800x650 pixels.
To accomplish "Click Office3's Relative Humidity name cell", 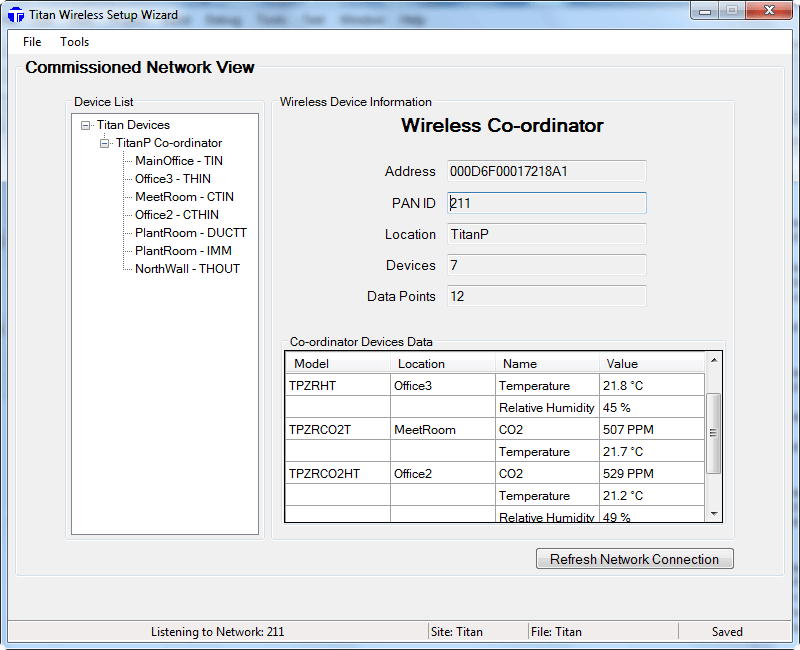I will [x=547, y=408].
